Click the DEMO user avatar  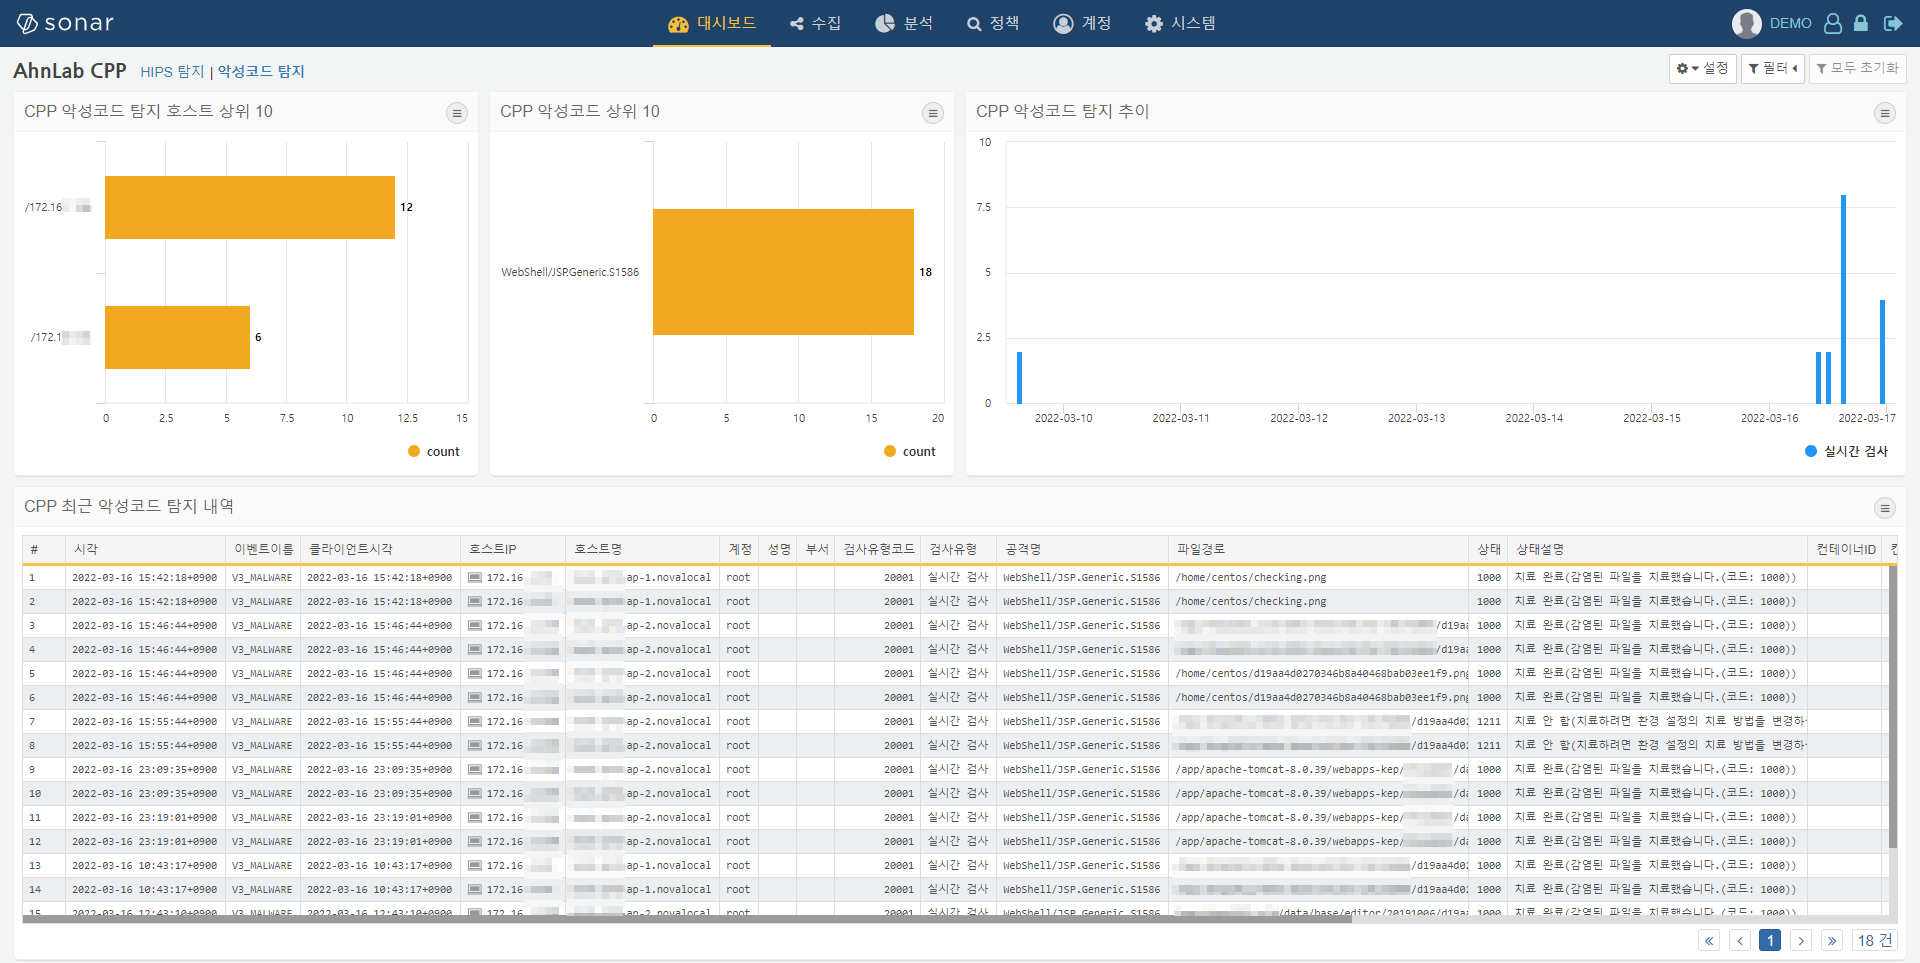coord(1746,23)
